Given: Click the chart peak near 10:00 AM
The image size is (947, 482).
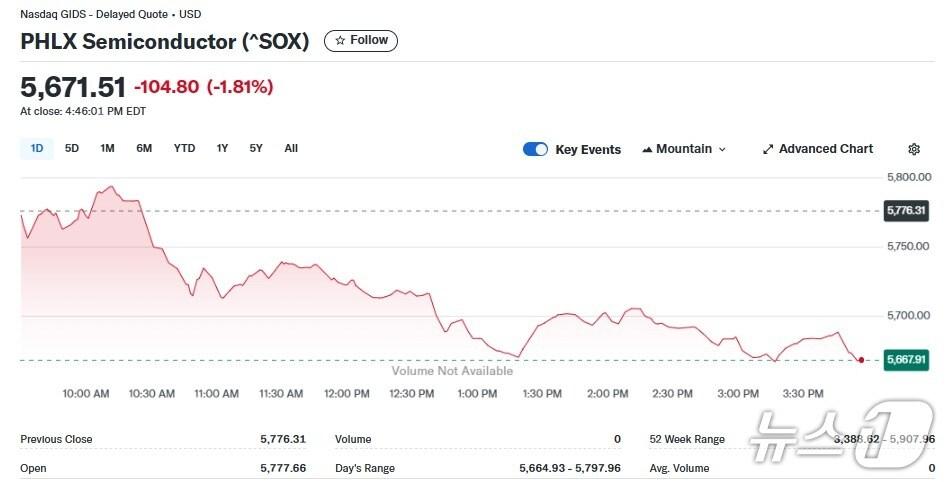Looking at the screenshot, I should coord(110,187).
